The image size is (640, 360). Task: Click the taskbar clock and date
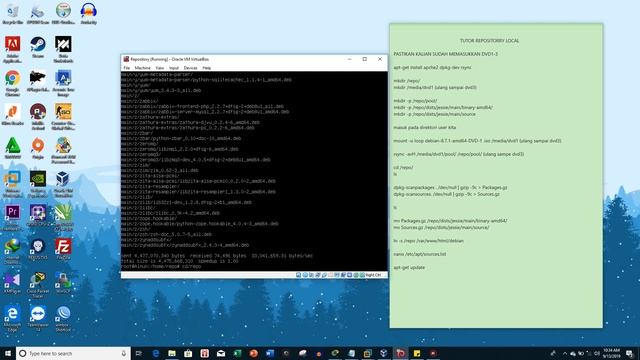coord(611,353)
